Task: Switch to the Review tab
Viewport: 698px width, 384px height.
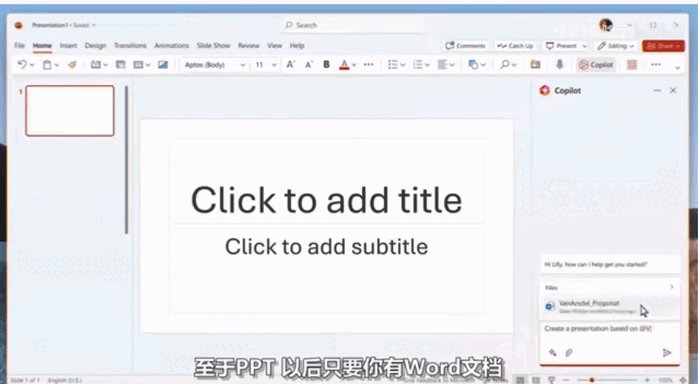Action: 248,45
